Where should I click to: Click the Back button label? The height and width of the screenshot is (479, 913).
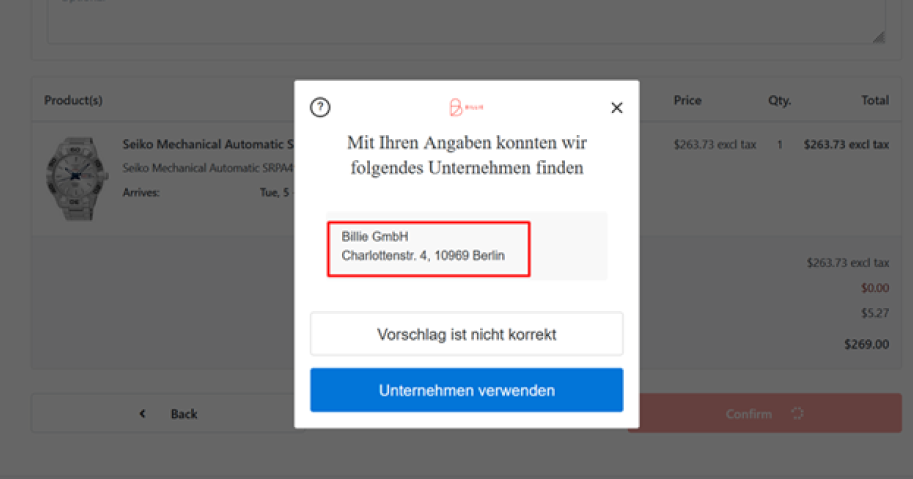coord(183,414)
